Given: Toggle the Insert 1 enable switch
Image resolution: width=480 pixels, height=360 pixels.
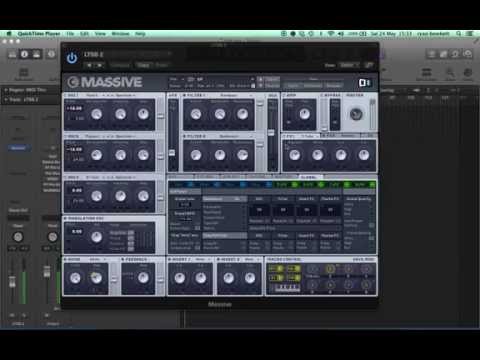Looking at the screenshot, I should (x=170, y=259).
